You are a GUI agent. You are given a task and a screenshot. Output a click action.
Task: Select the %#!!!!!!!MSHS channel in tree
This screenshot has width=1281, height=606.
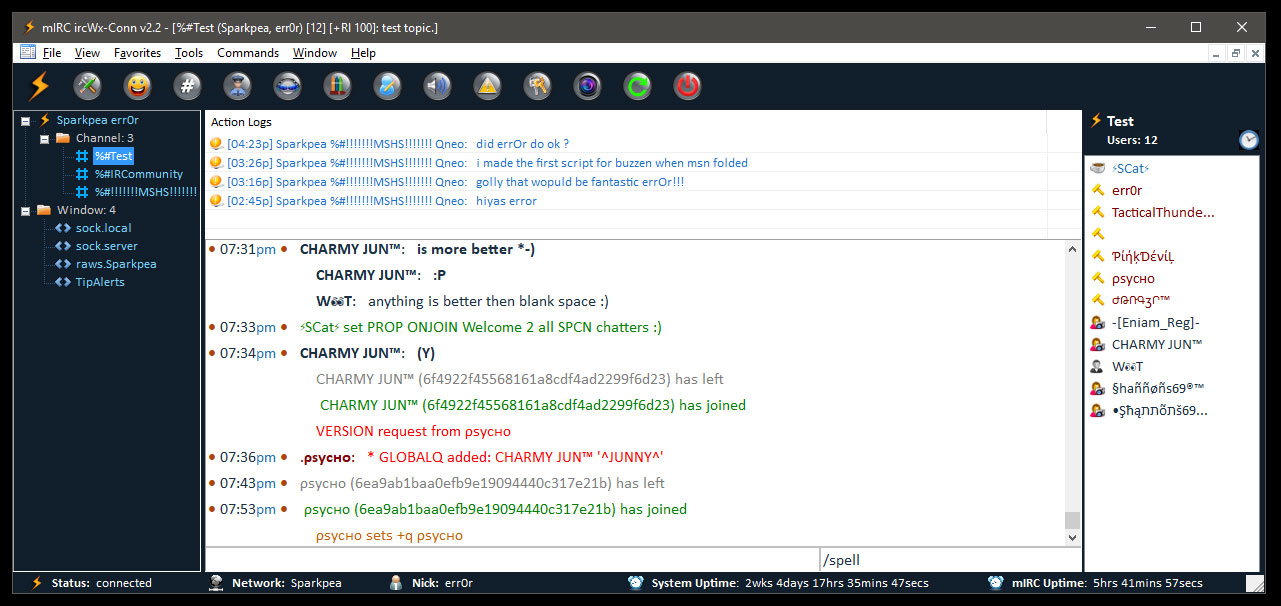tap(146, 192)
